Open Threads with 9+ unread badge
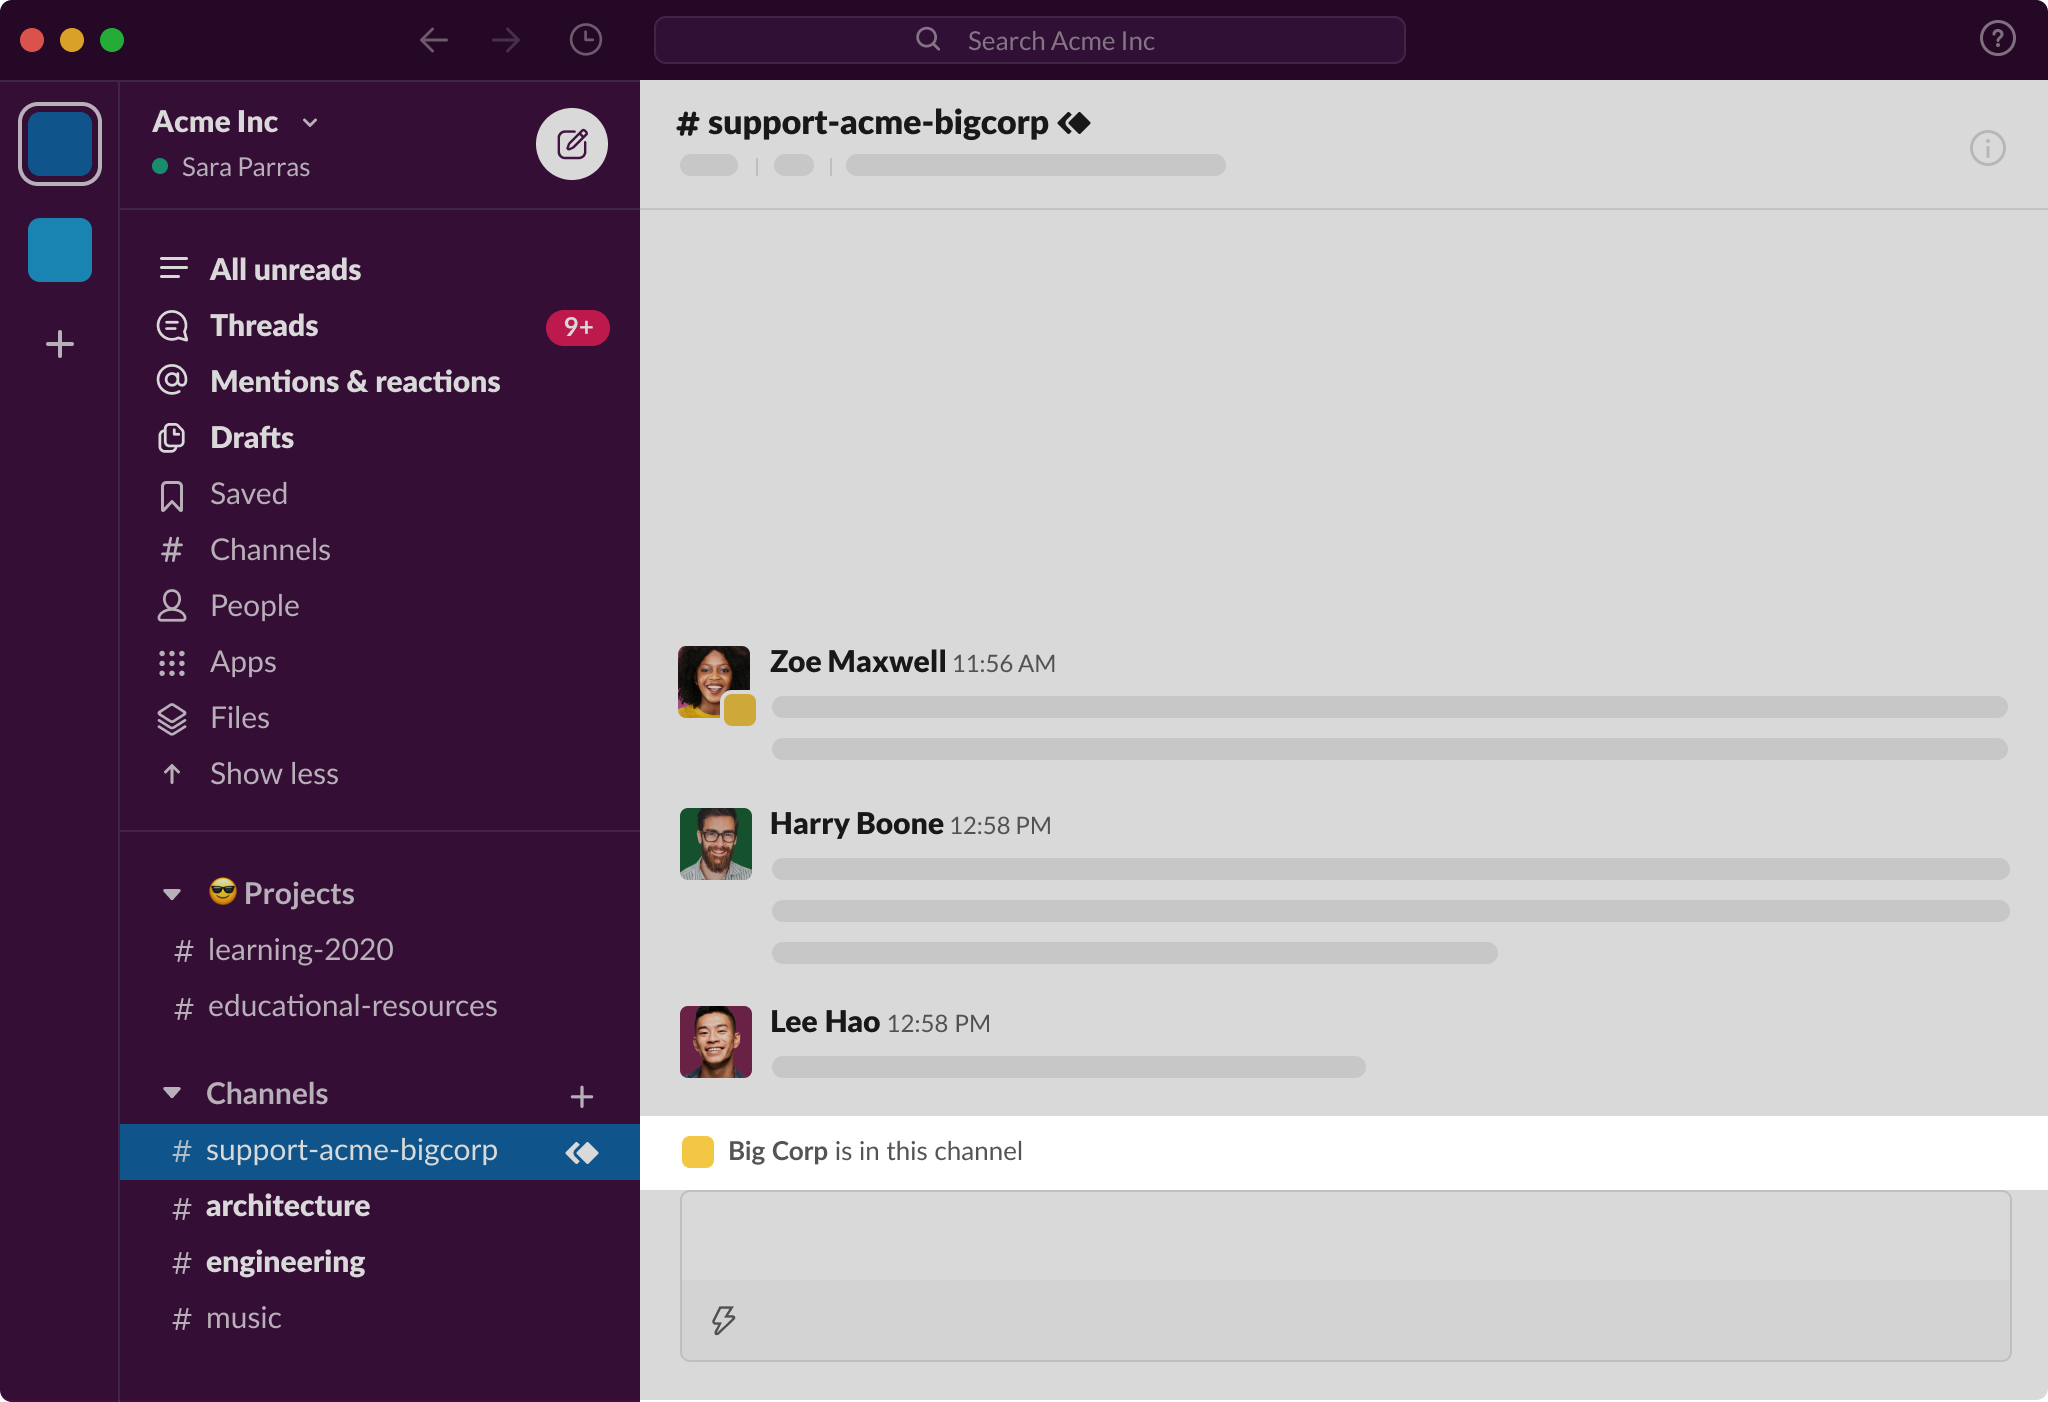The height and width of the screenshot is (1402, 2048). click(x=264, y=326)
